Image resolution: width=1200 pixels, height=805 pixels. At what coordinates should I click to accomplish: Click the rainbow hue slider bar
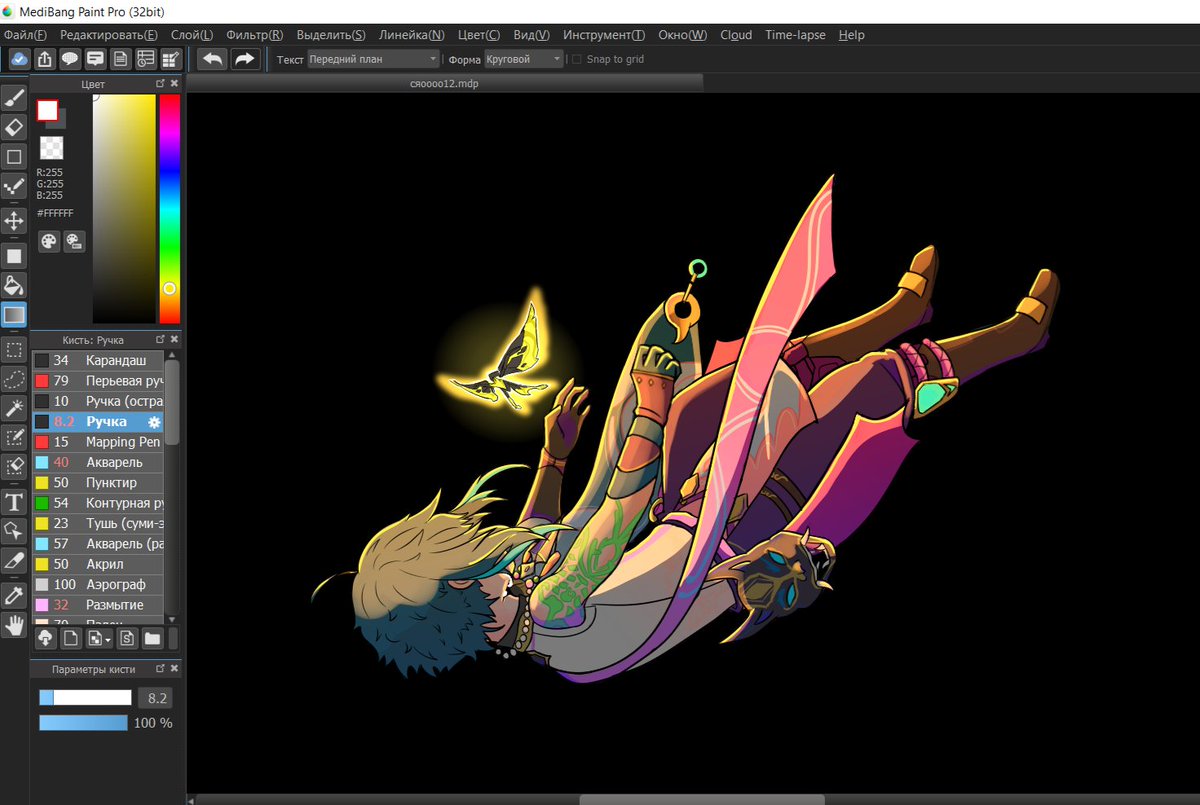click(170, 208)
